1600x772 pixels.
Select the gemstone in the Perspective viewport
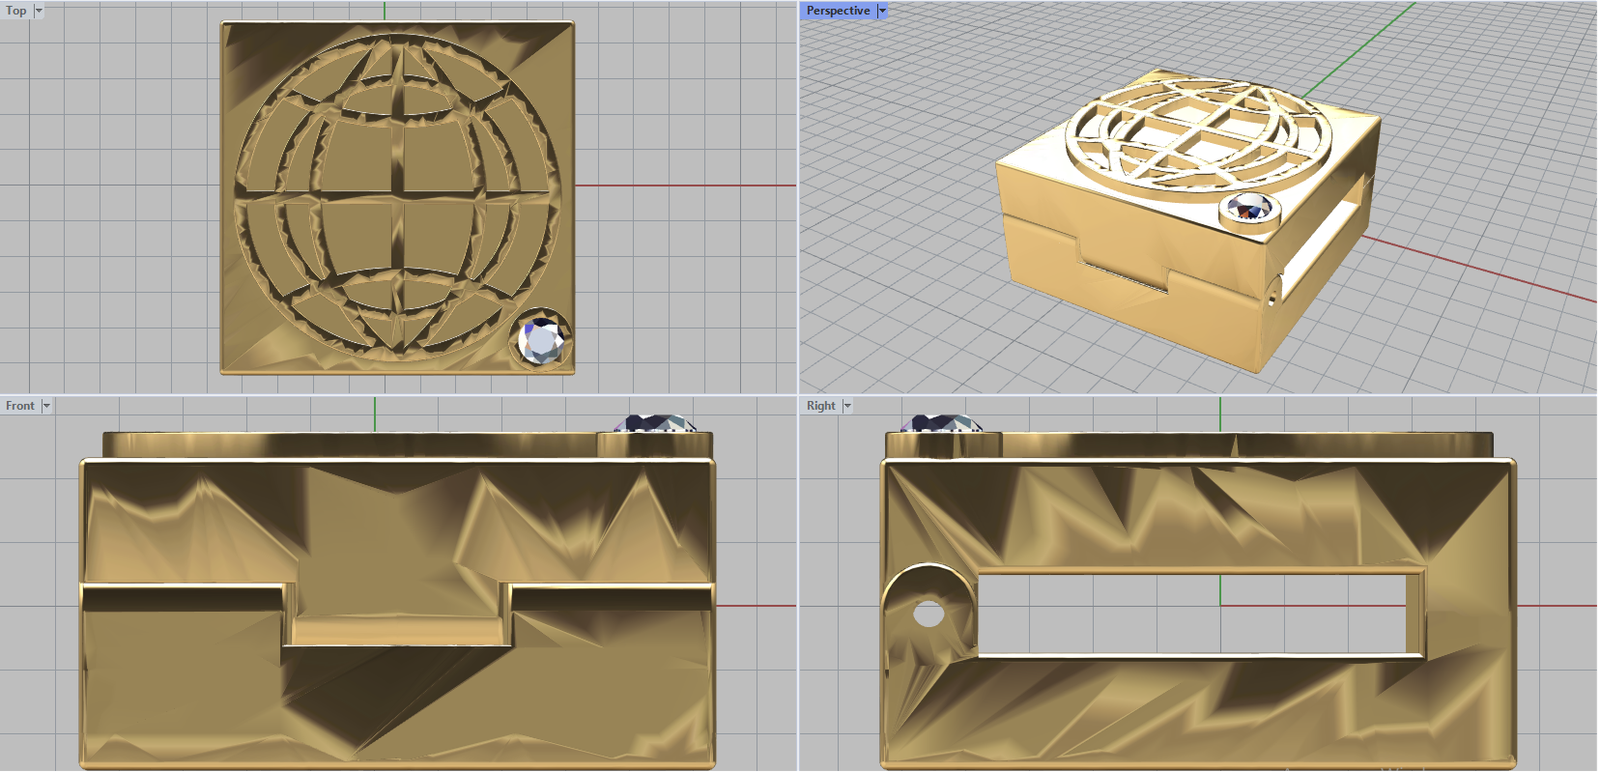coord(1248,210)
